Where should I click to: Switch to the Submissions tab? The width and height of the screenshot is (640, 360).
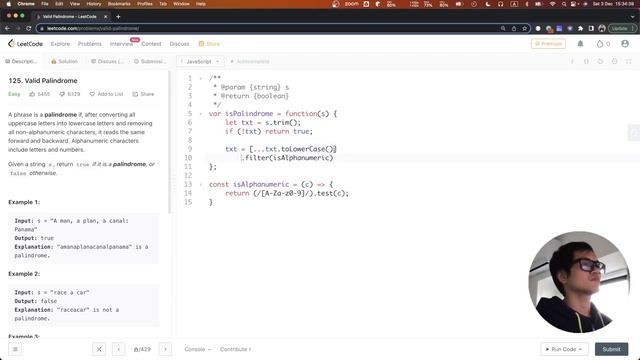[x=149, y=61]
